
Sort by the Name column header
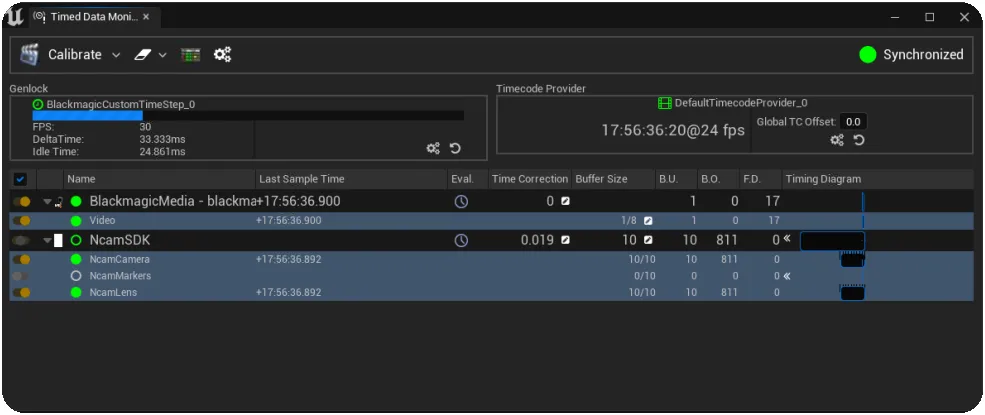(160, 179)
